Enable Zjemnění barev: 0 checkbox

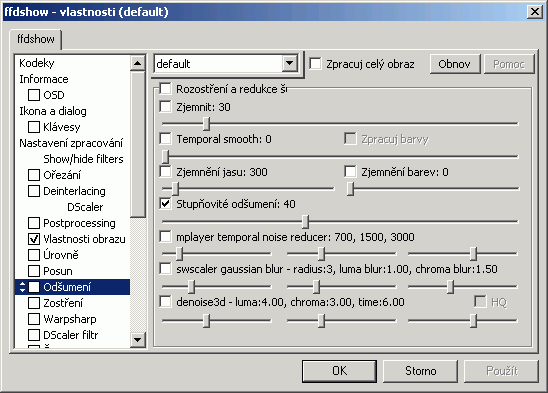[350, 172]
